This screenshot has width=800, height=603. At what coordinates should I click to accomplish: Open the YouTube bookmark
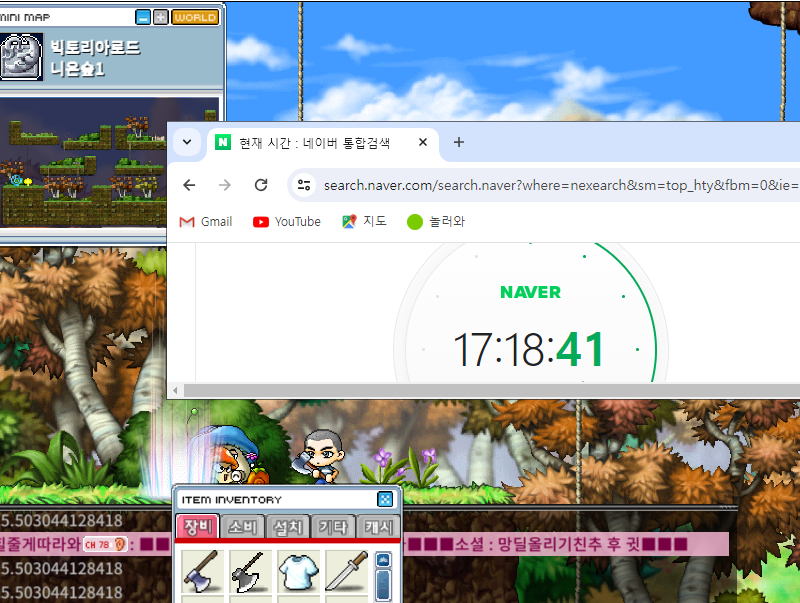pos(287,222)
